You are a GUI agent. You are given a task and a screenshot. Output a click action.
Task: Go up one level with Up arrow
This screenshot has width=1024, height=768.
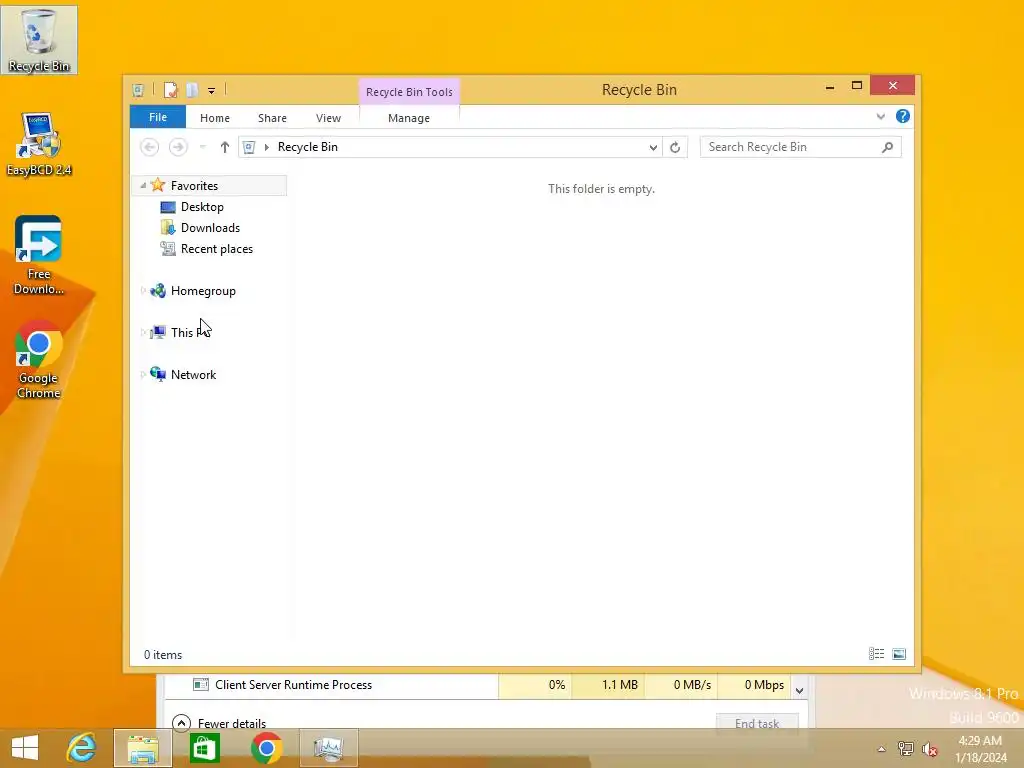click(x=225, y=147)
